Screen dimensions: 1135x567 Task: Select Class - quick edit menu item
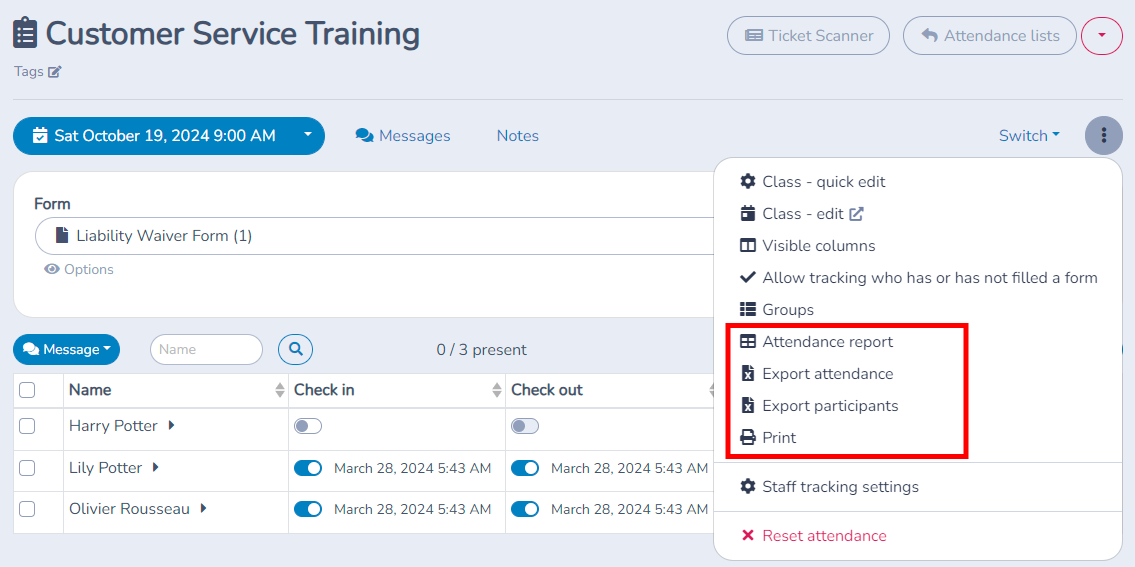(812, 182)
